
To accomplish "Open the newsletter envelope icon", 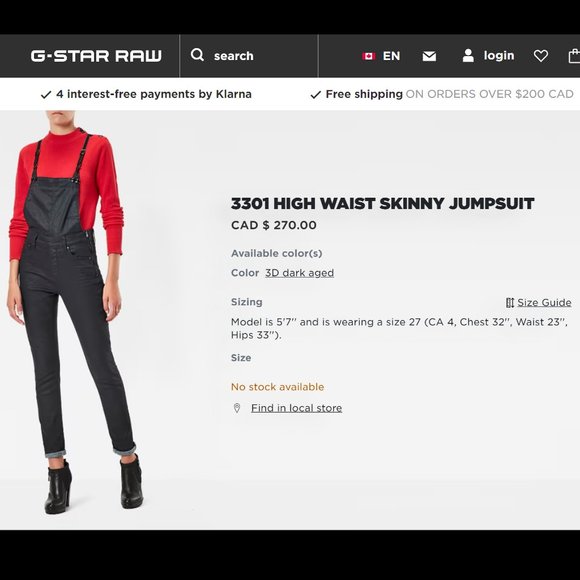I will click(x=429, y=56).
